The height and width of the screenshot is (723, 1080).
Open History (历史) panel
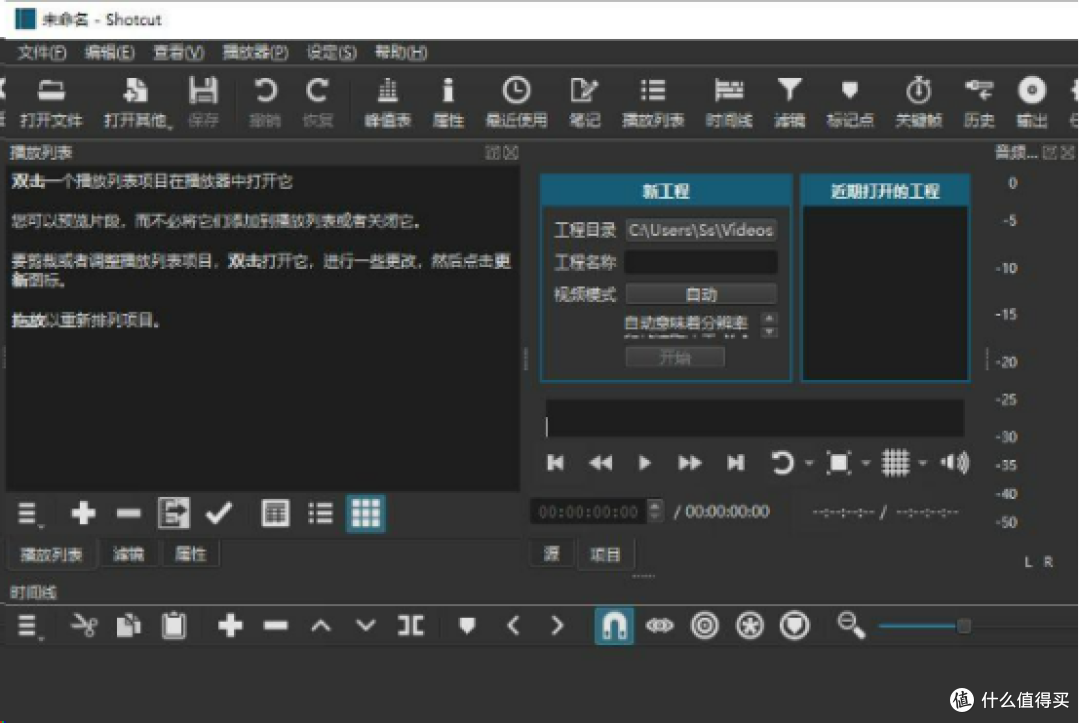979,103
